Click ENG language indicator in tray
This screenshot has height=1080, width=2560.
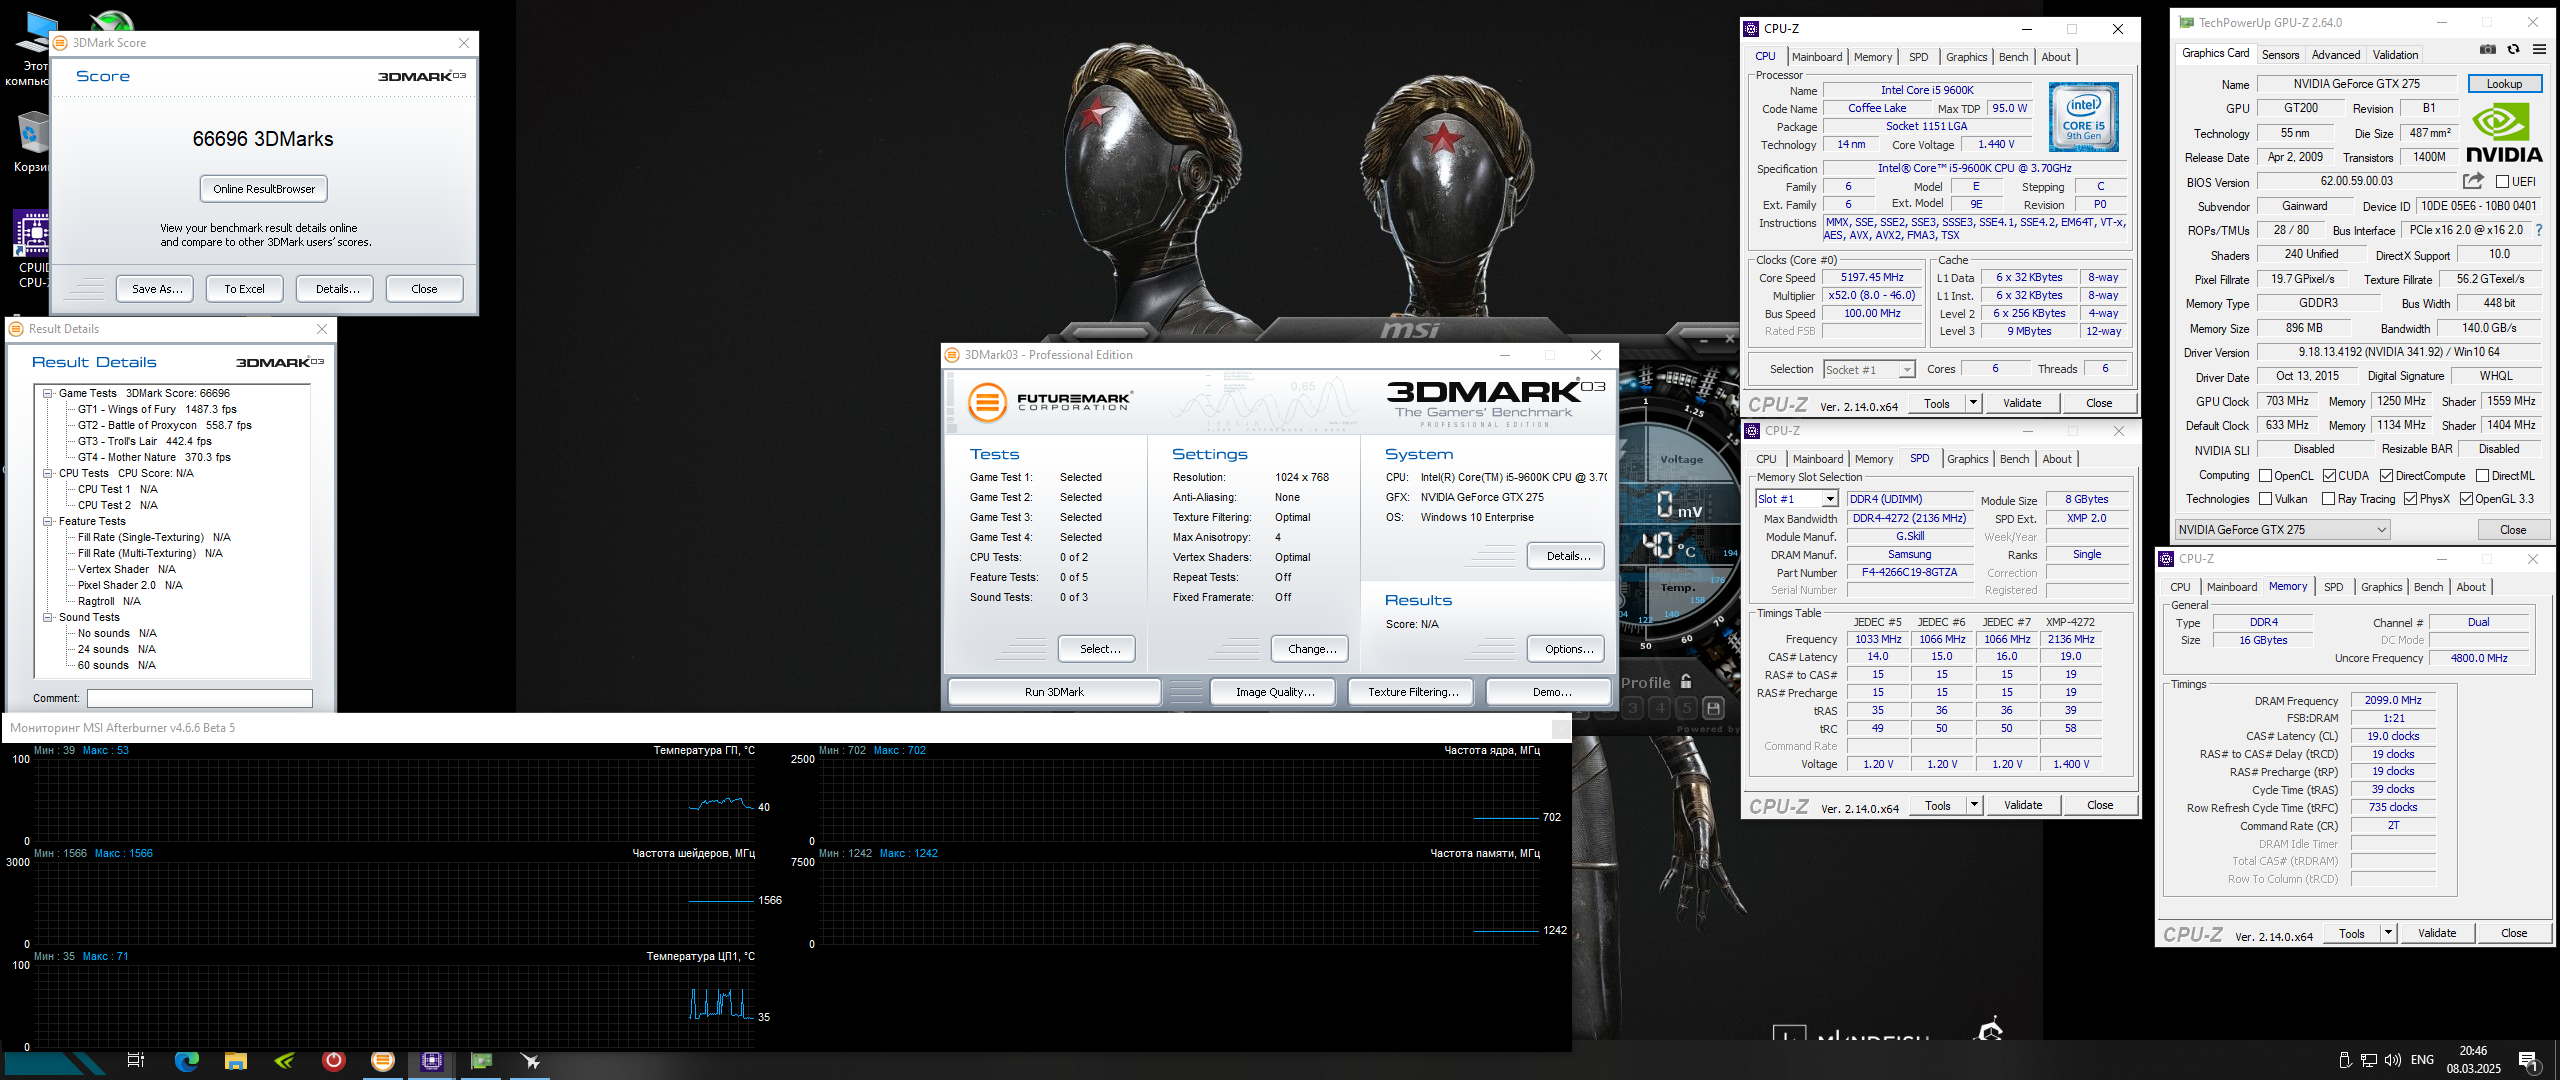(2422, 1060)
